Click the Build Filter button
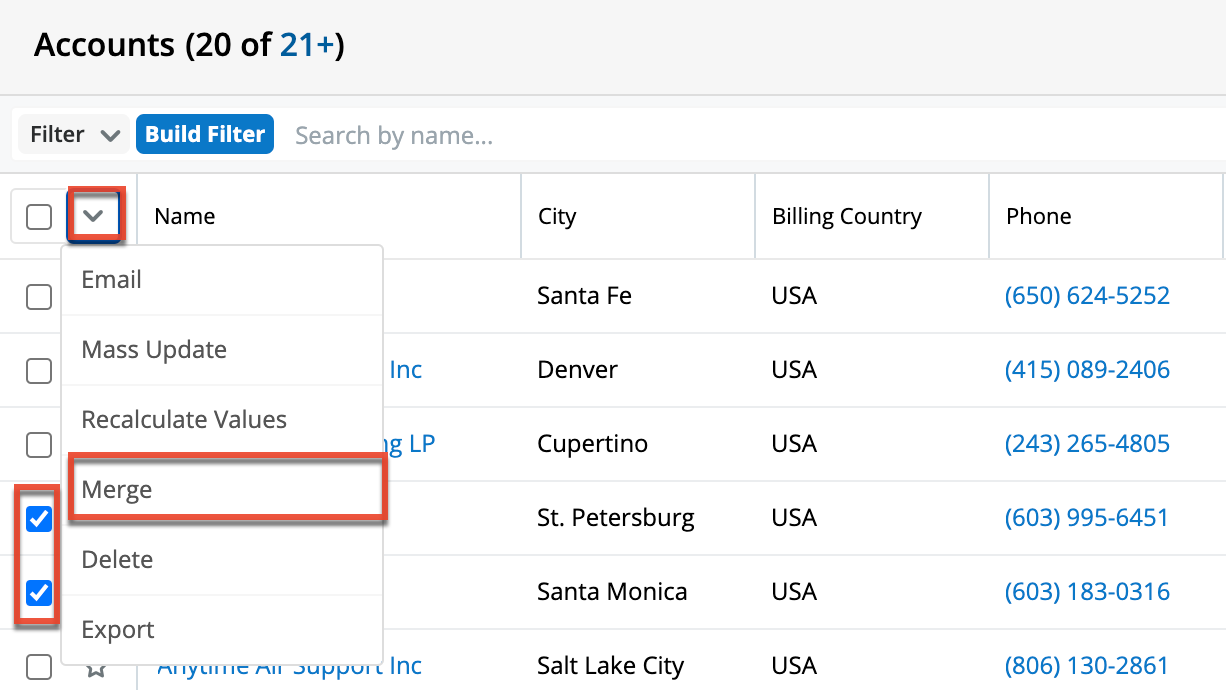 coord(205,134)
